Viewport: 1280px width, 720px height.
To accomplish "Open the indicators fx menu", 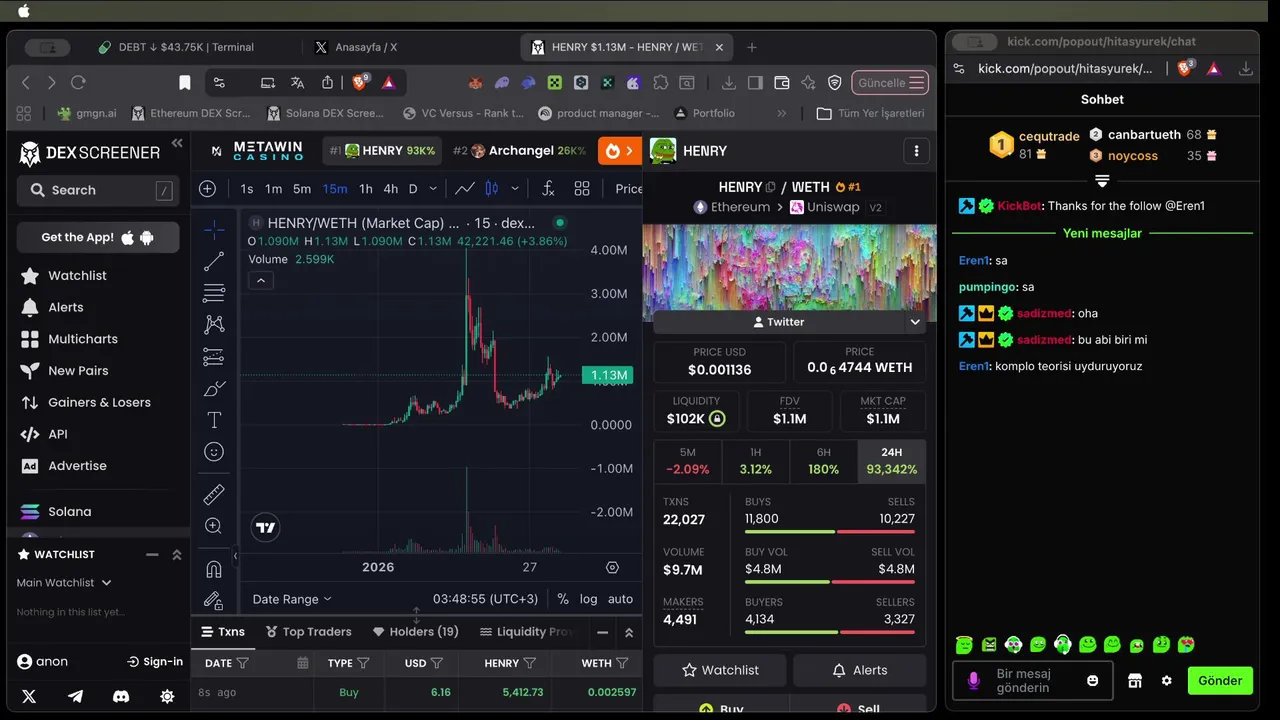I will tap(548, 188).
